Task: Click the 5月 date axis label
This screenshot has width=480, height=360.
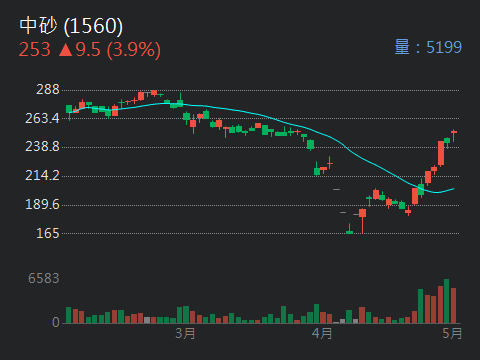Action: pyautogui.click(x=452, y=333)
